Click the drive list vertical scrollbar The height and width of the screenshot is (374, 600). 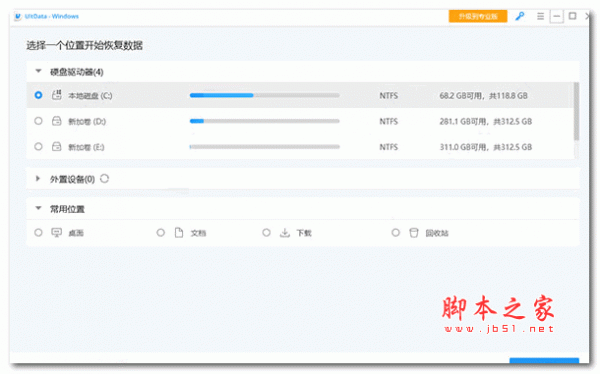pos(576,111)
